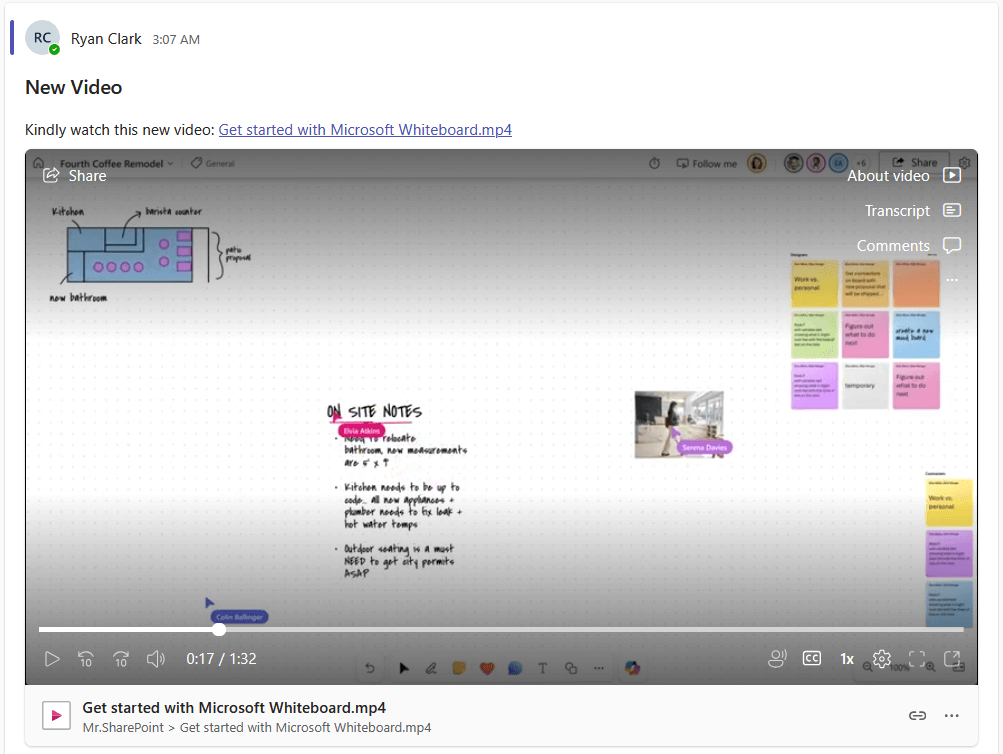The image size is (1003, 754).
Task: Open the video Transcript panel
Action: point(913,210)
